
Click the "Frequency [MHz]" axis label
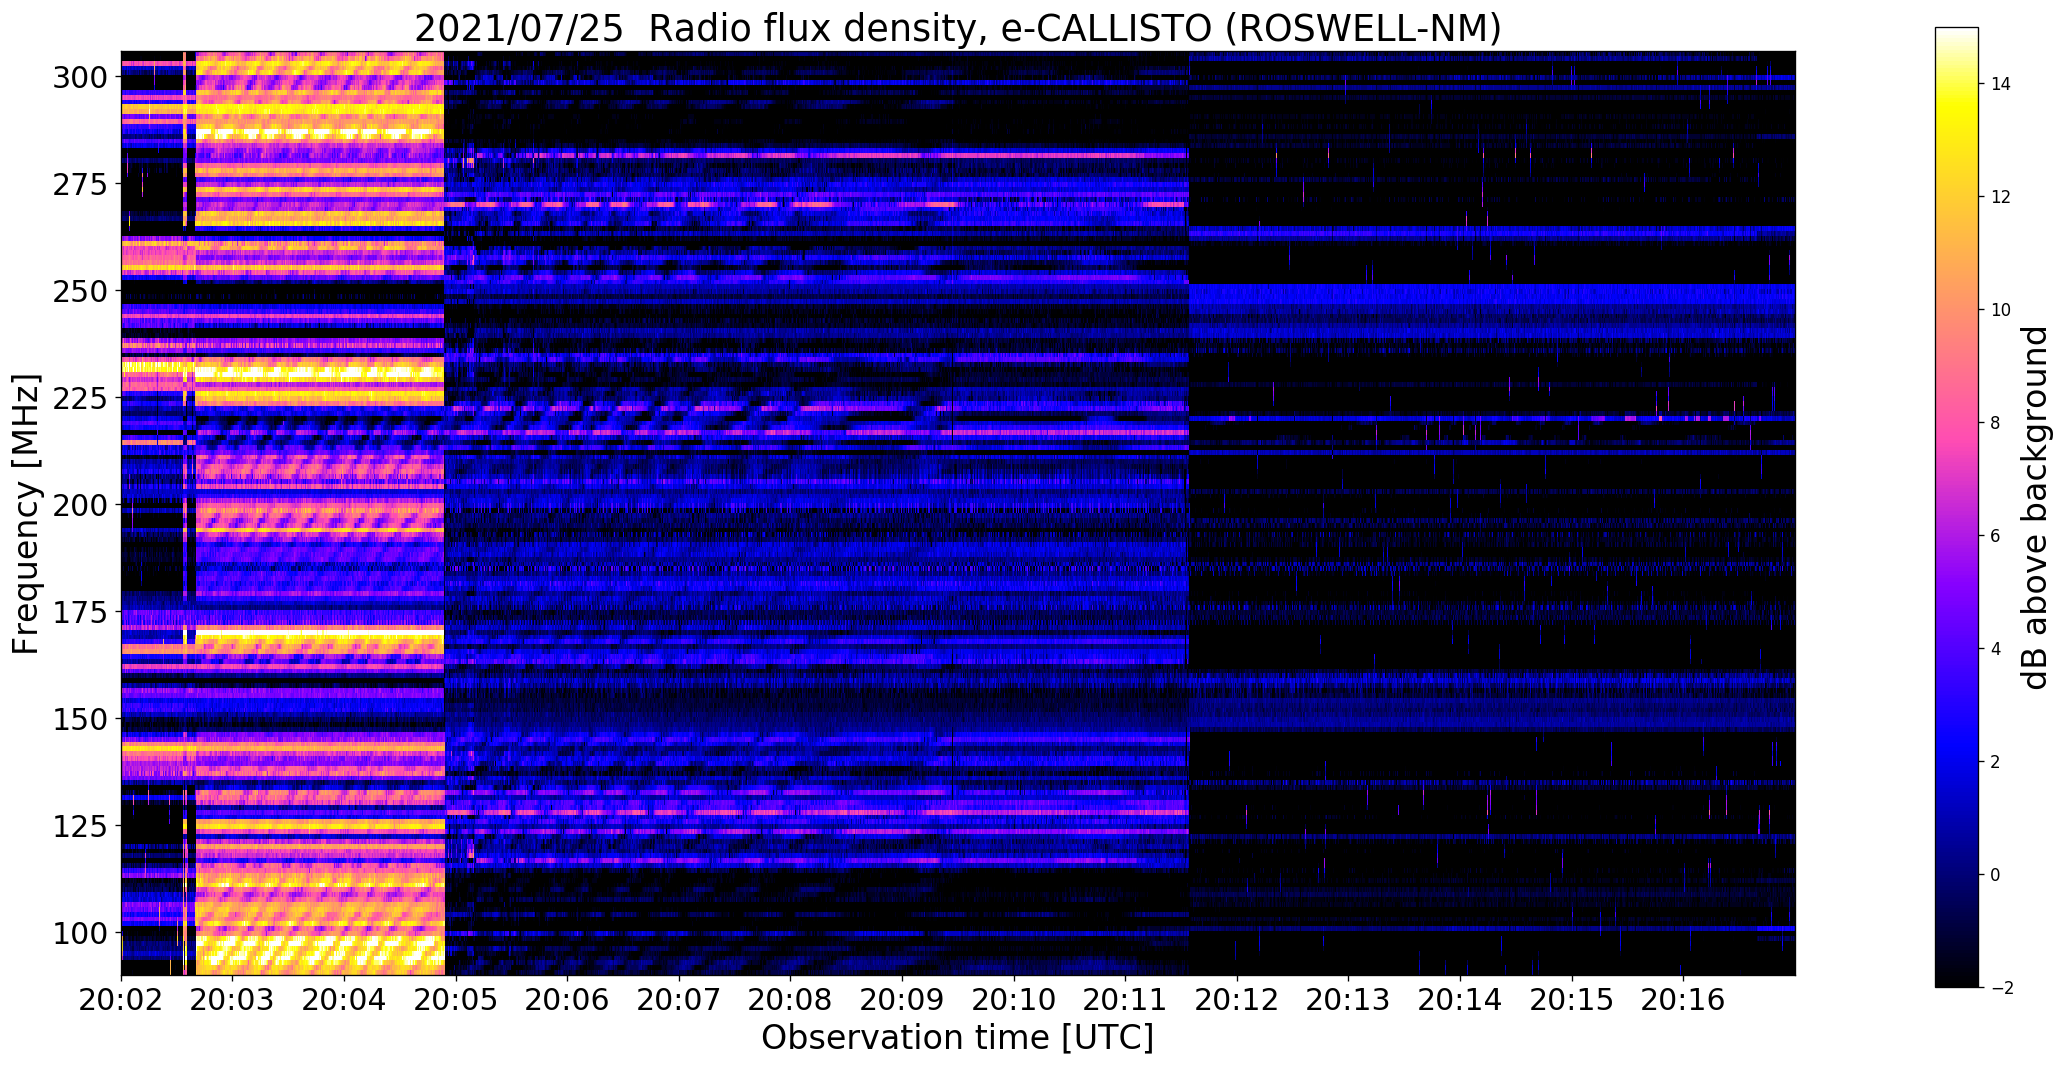26,514
